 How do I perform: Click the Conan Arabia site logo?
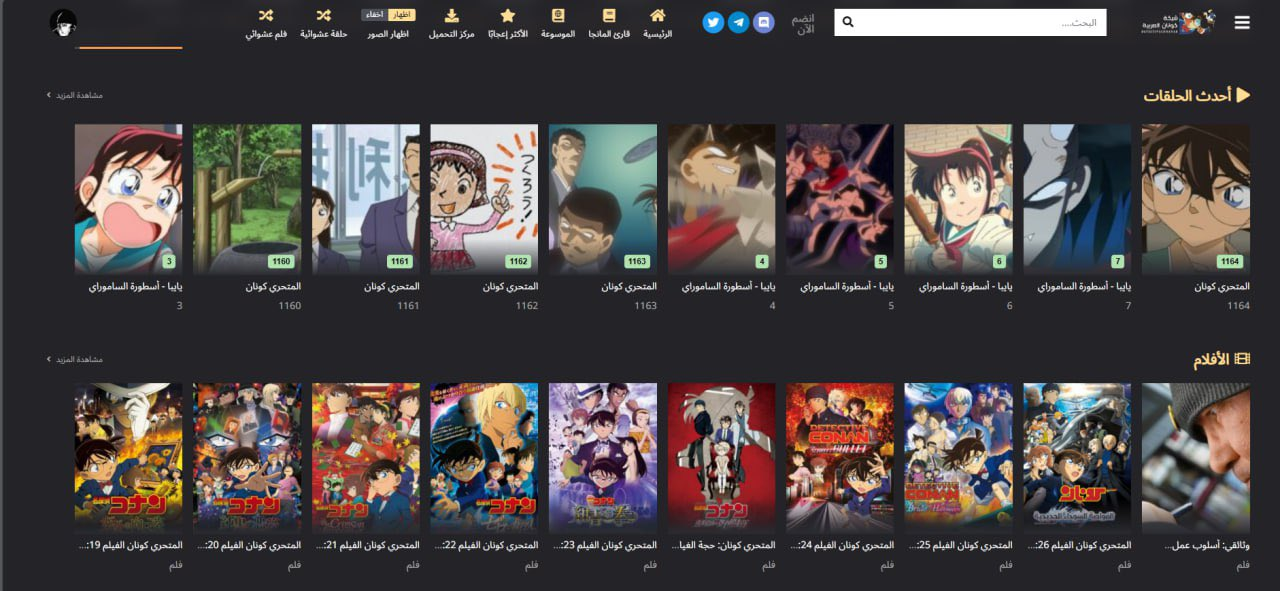click(x=1178, y=23)
